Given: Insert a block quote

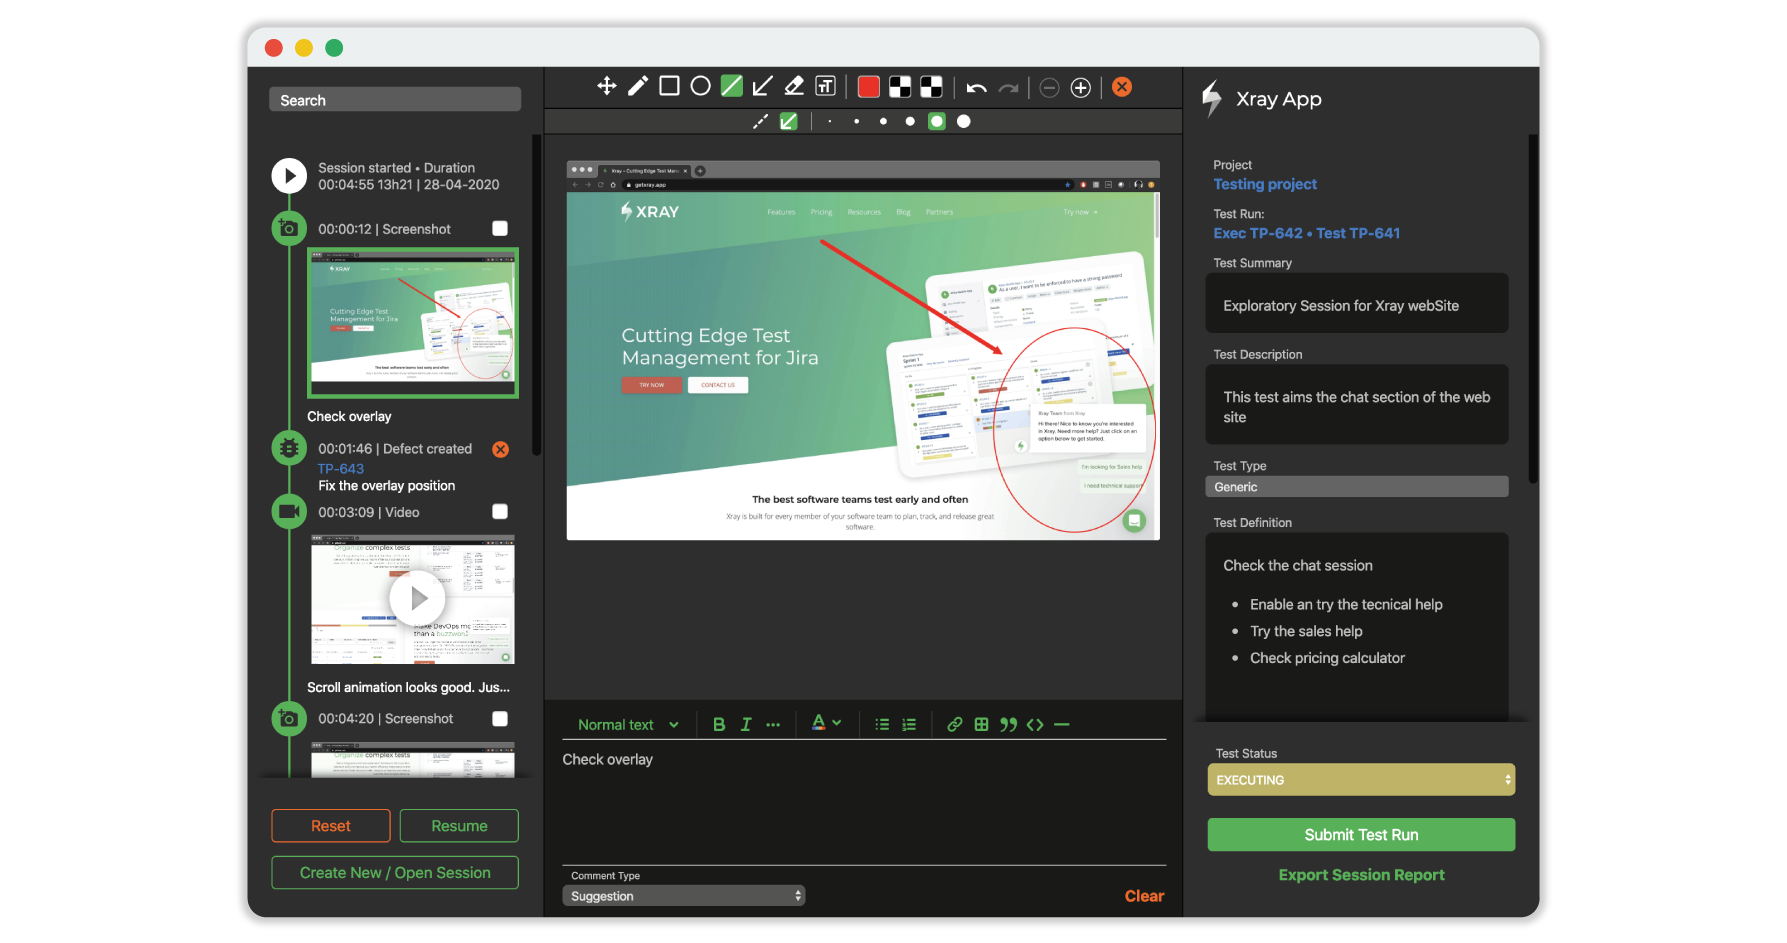Looking at the screenshot, I should (1008, 724).
